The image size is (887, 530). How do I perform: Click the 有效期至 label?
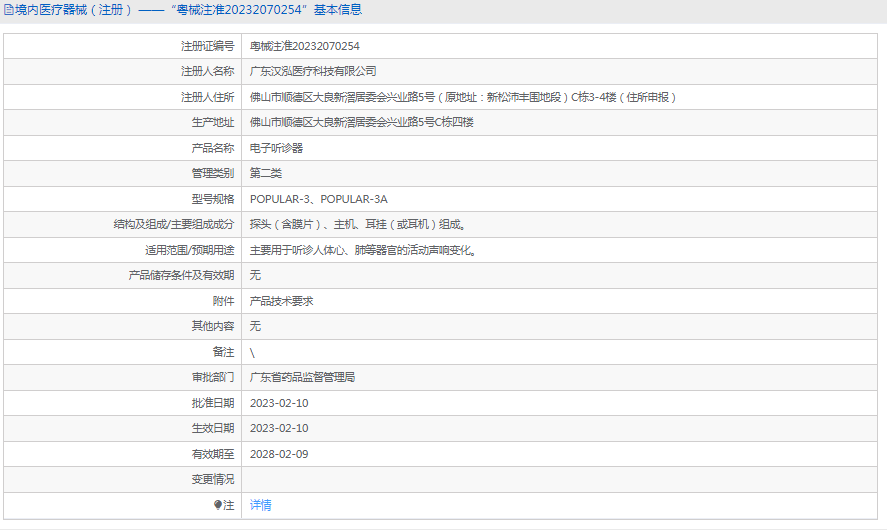pos(213,454)
